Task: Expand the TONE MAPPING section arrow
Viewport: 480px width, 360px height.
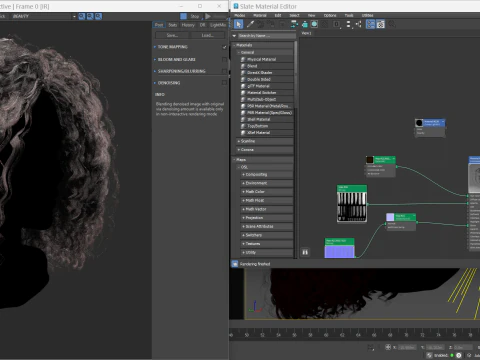Action: (155, 47)
